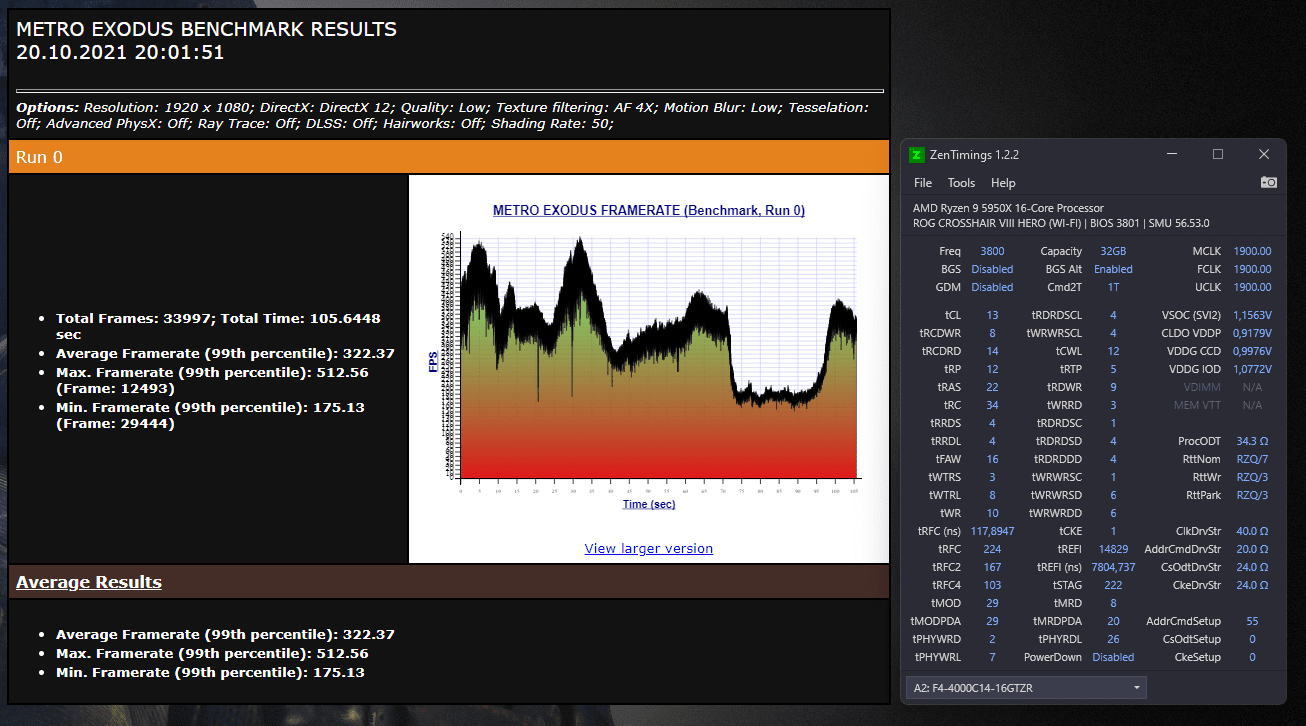Click the tRFC (ns) value 117,8947
1306x726 pixels.
click(x=992, y=531)
